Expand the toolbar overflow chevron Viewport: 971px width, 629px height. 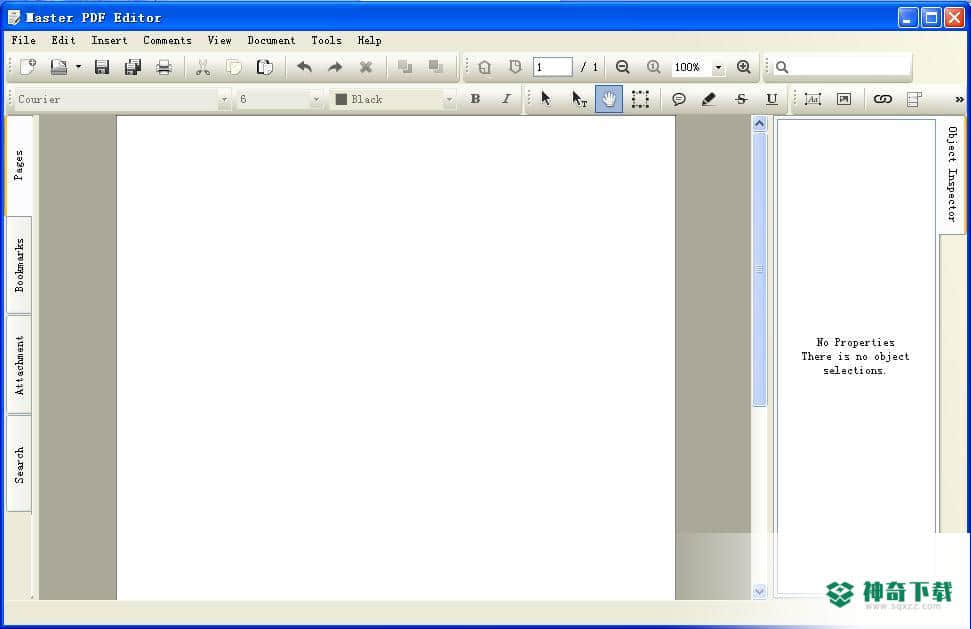click(x=959, y=99)
